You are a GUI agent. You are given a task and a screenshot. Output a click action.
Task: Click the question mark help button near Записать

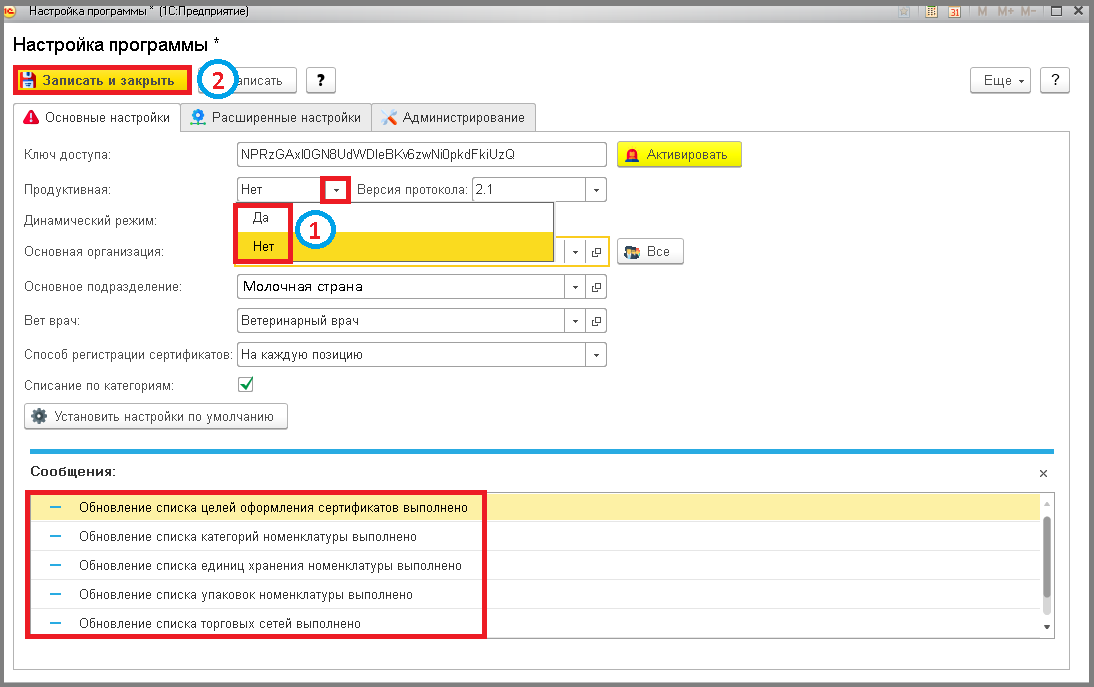point(321,80)
